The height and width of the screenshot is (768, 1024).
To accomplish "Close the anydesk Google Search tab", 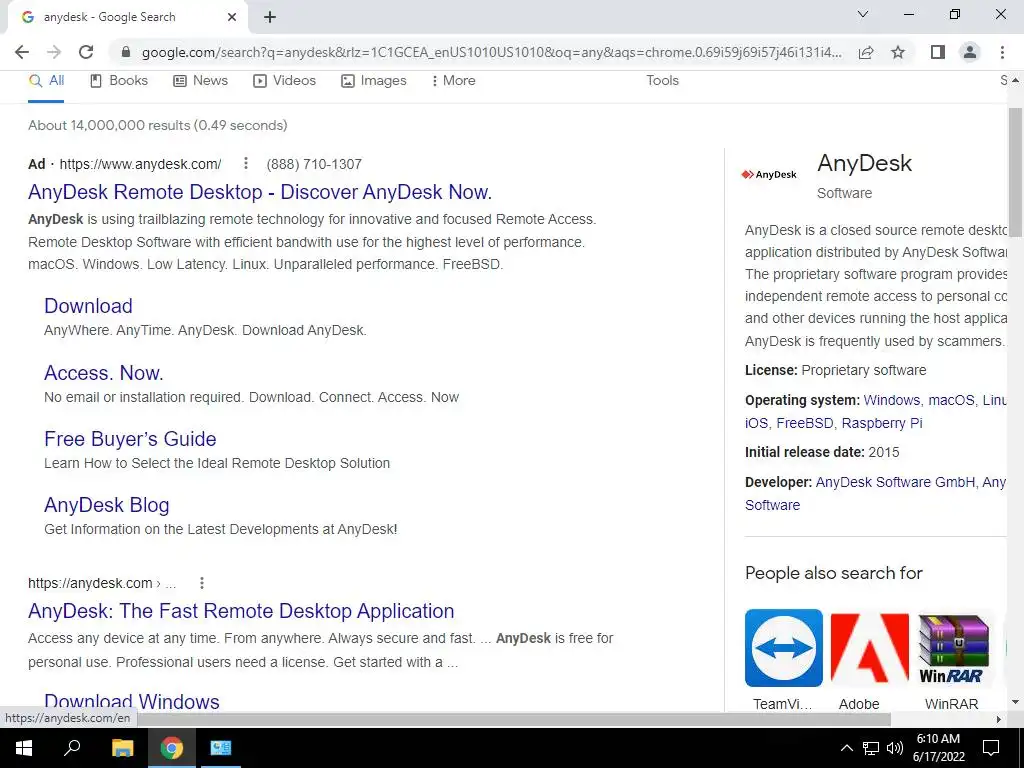I will (232, 17).
